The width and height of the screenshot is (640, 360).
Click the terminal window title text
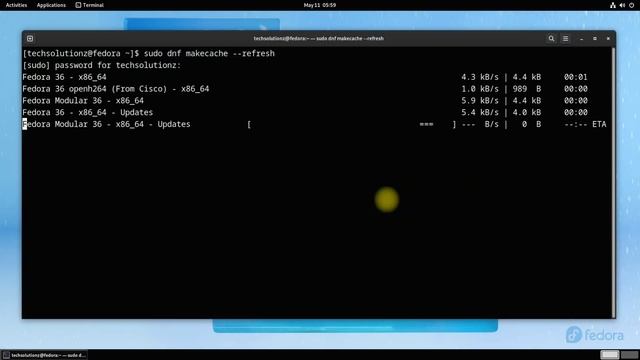point(318,38)
